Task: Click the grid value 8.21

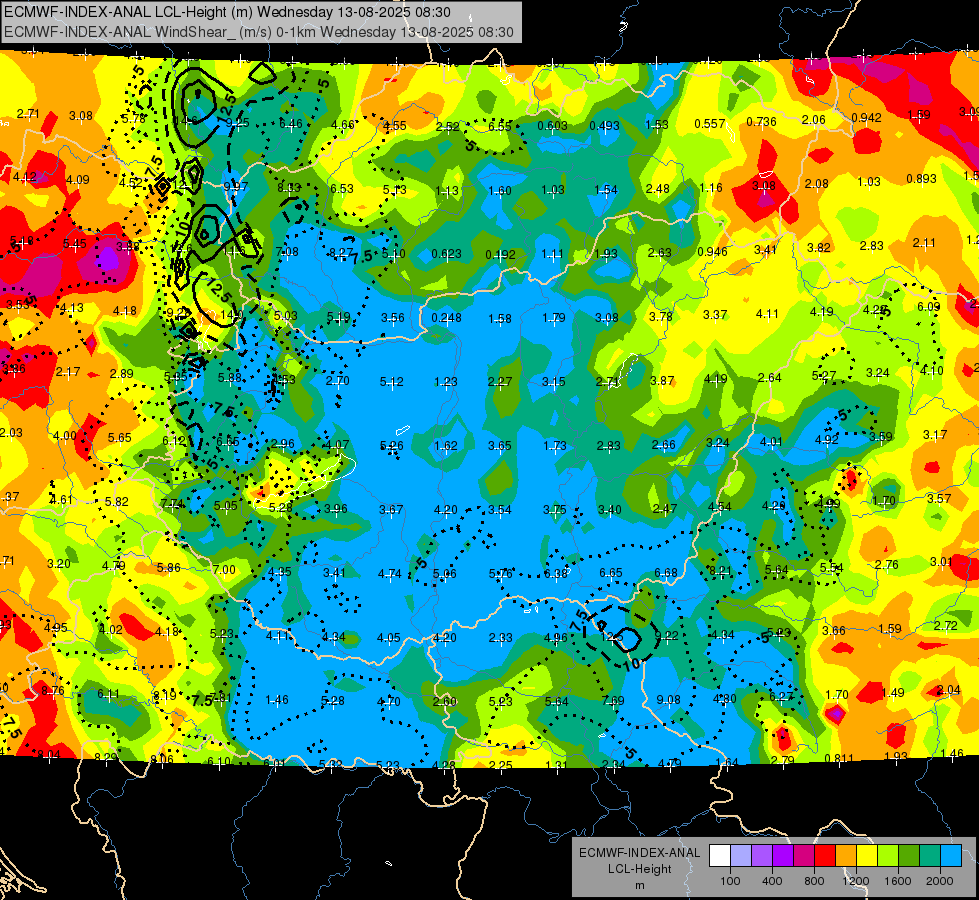Action: click(720, 571)
